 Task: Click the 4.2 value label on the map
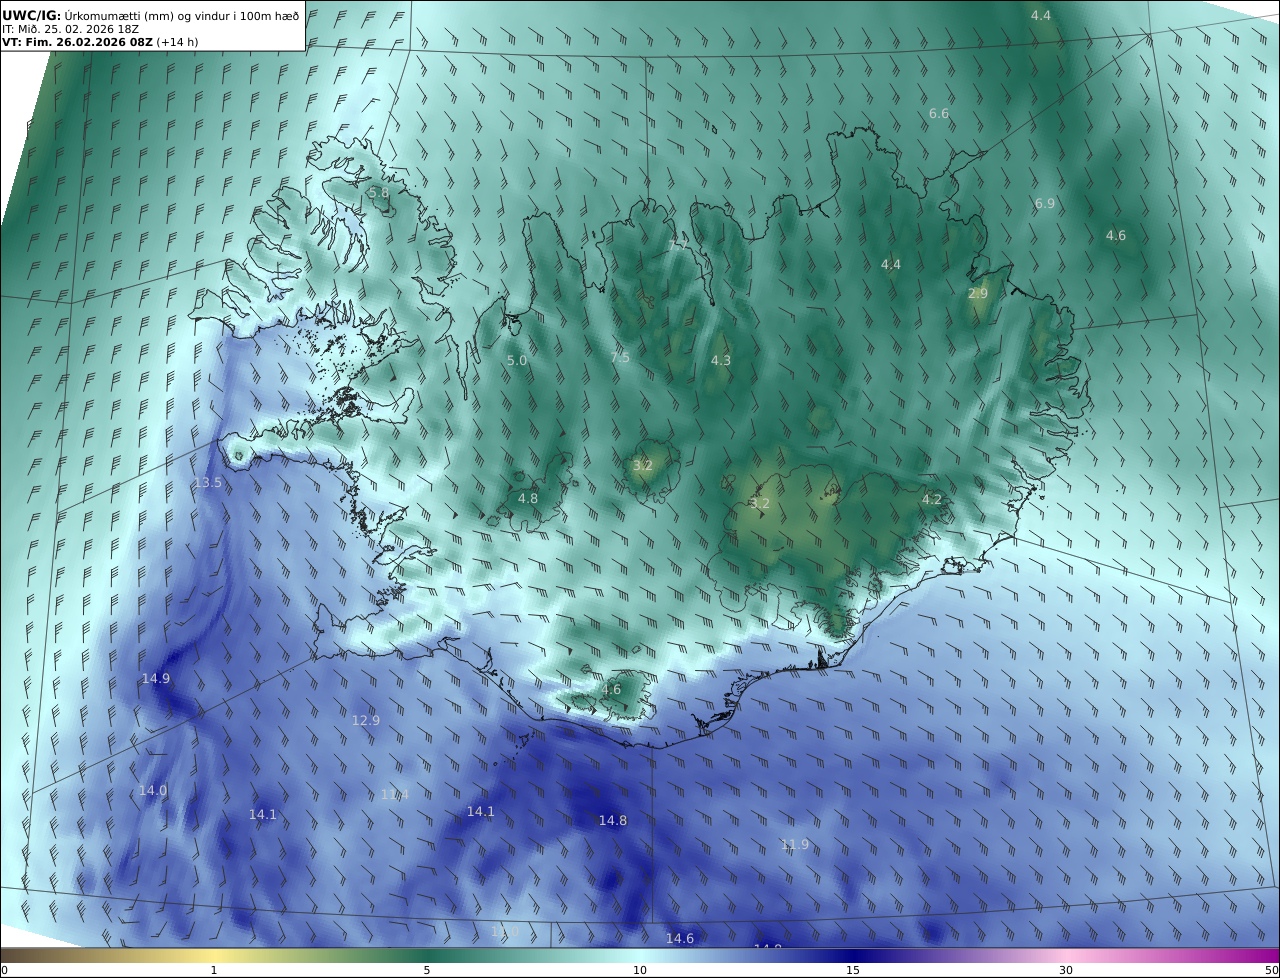click(x=932, y=499)
